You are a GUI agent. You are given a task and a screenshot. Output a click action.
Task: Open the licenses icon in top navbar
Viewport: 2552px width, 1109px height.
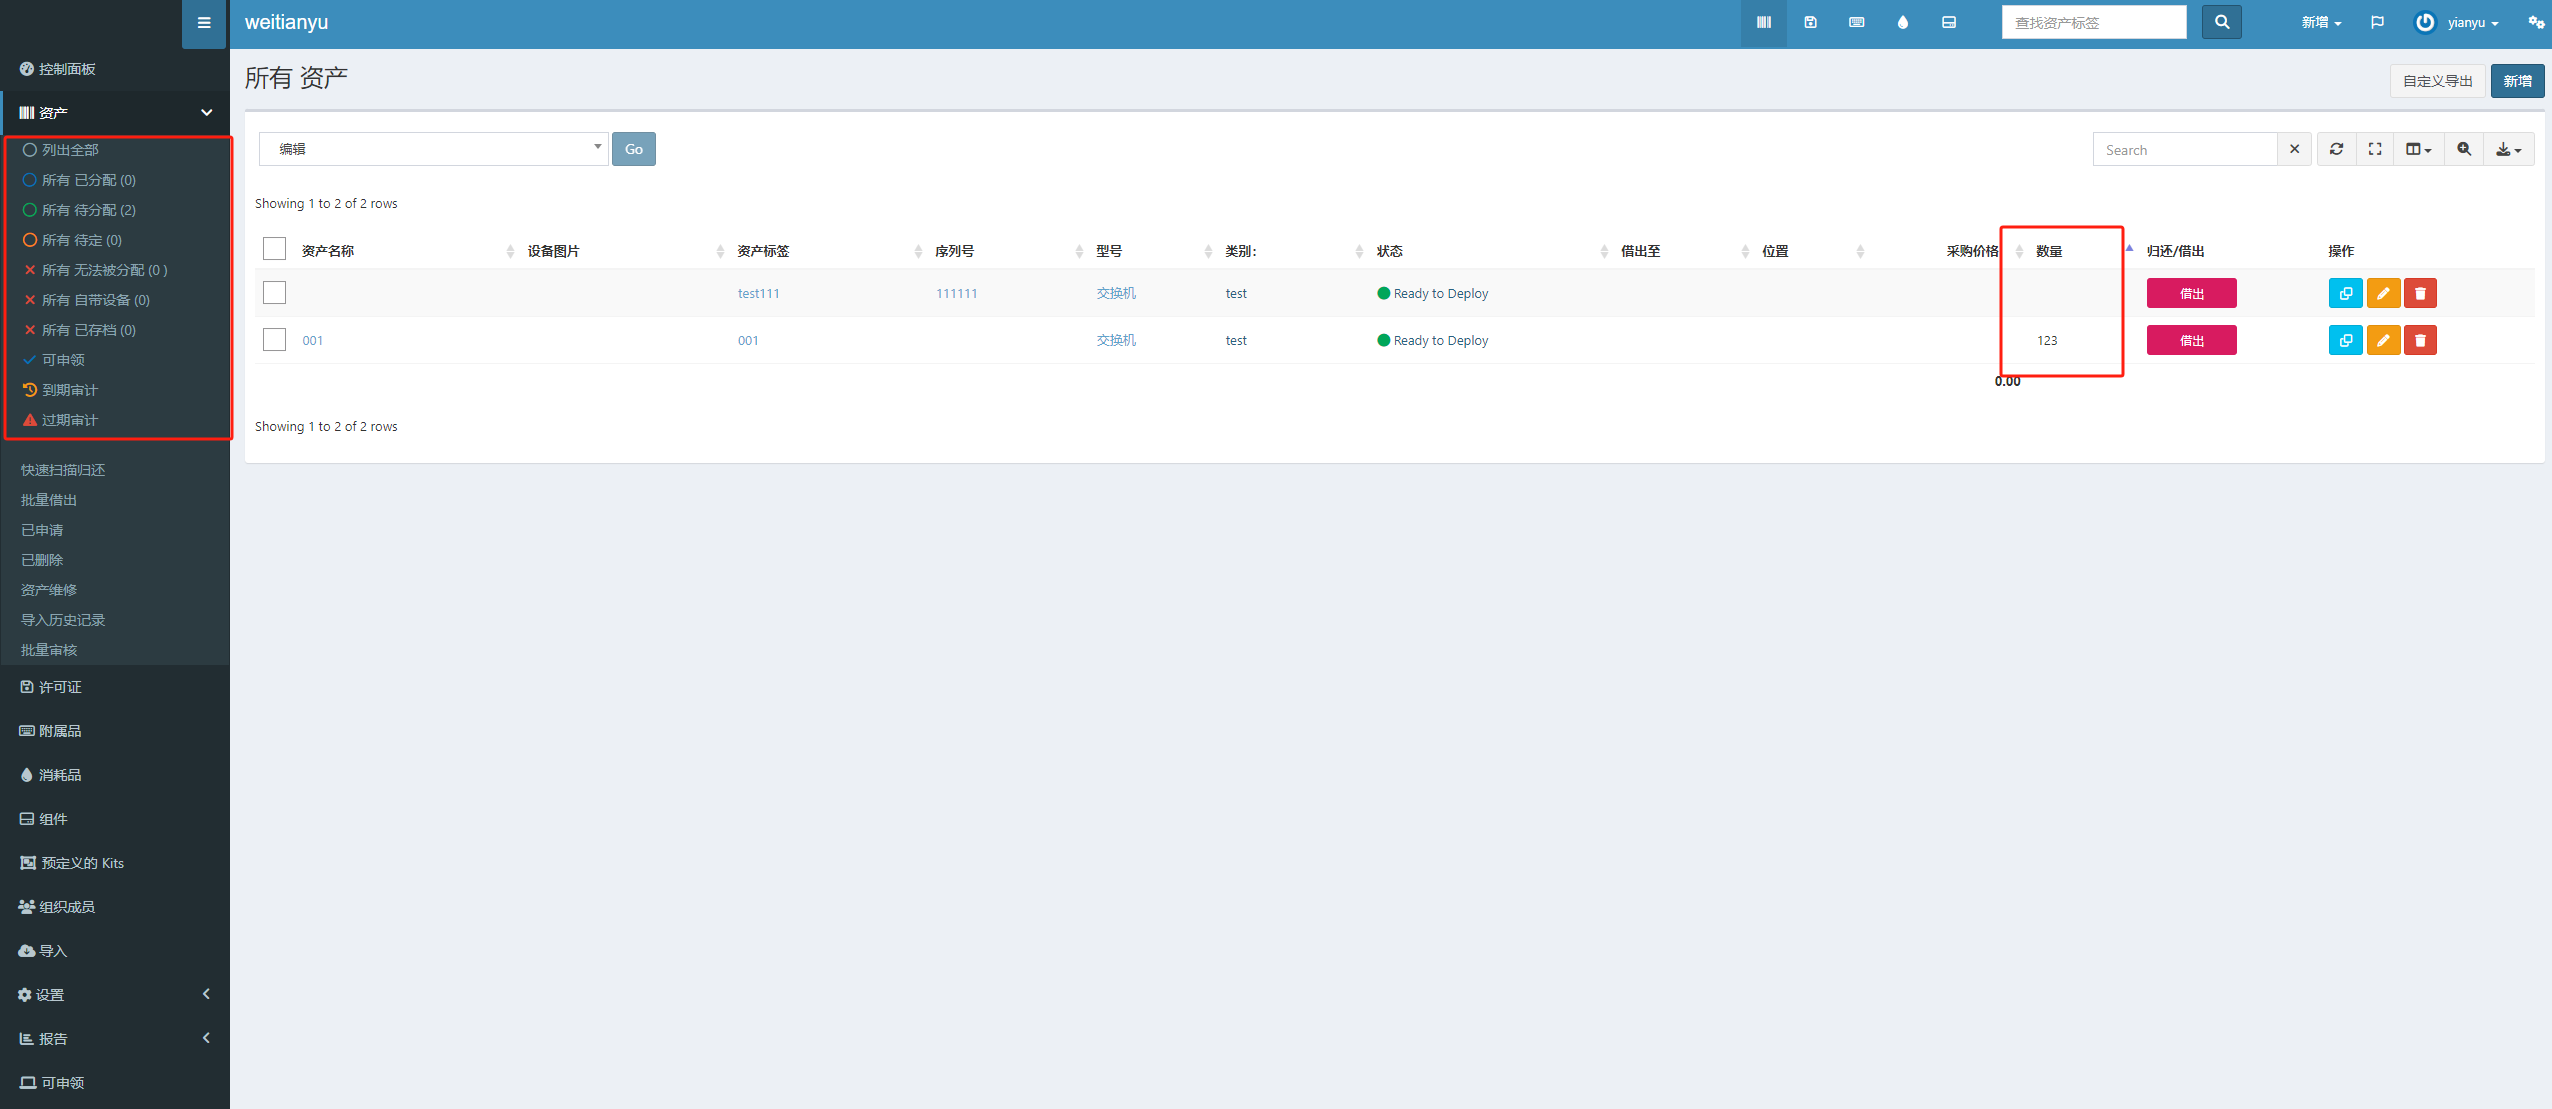pos(1810,22)
